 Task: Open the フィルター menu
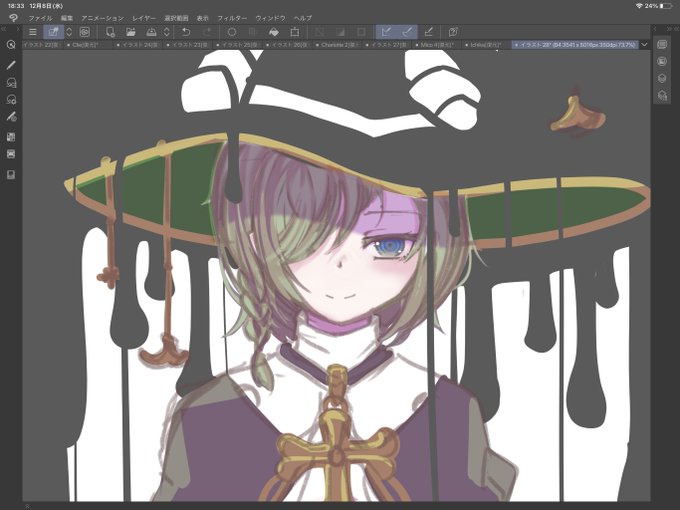point(232,18)
